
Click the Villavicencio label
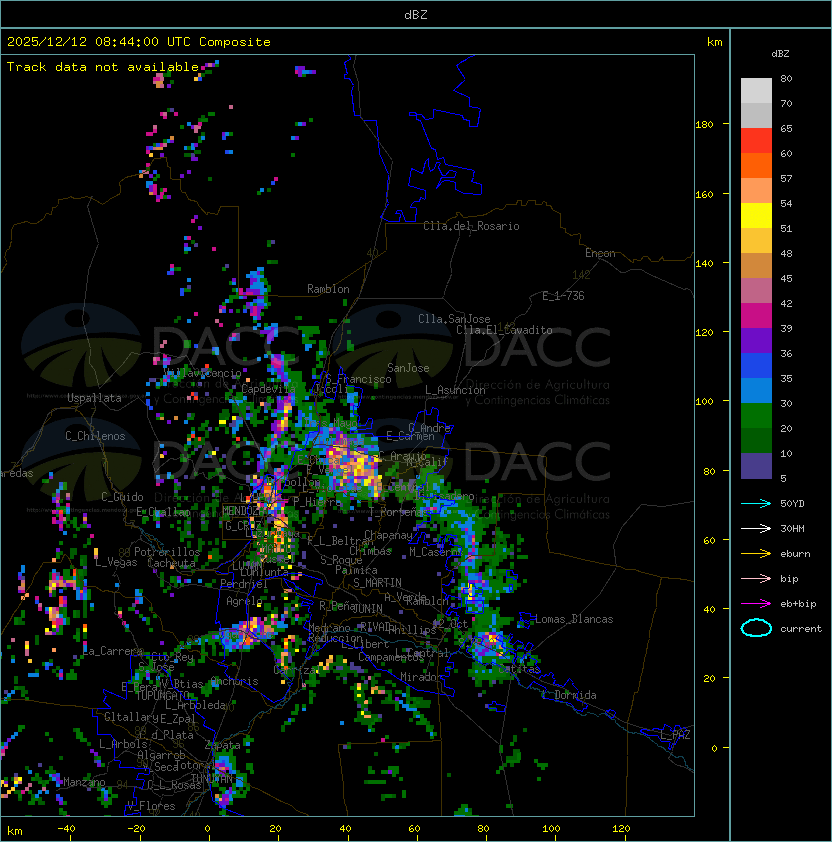202,373
